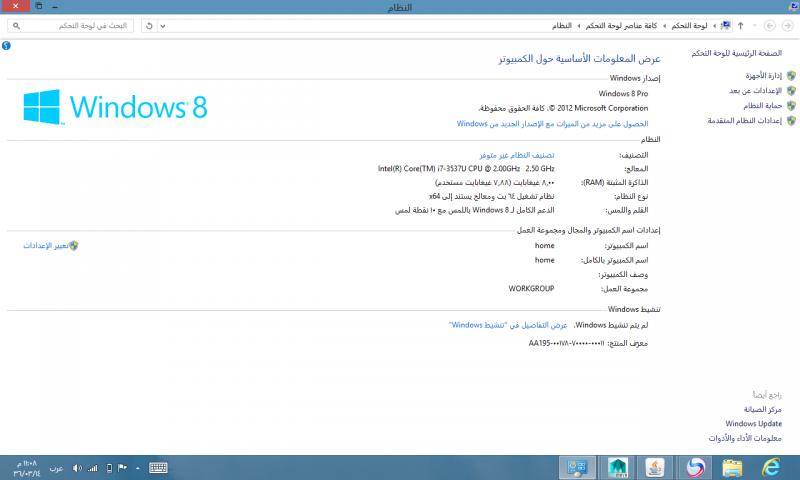Open the Action Center flag icon

(122, 468)
